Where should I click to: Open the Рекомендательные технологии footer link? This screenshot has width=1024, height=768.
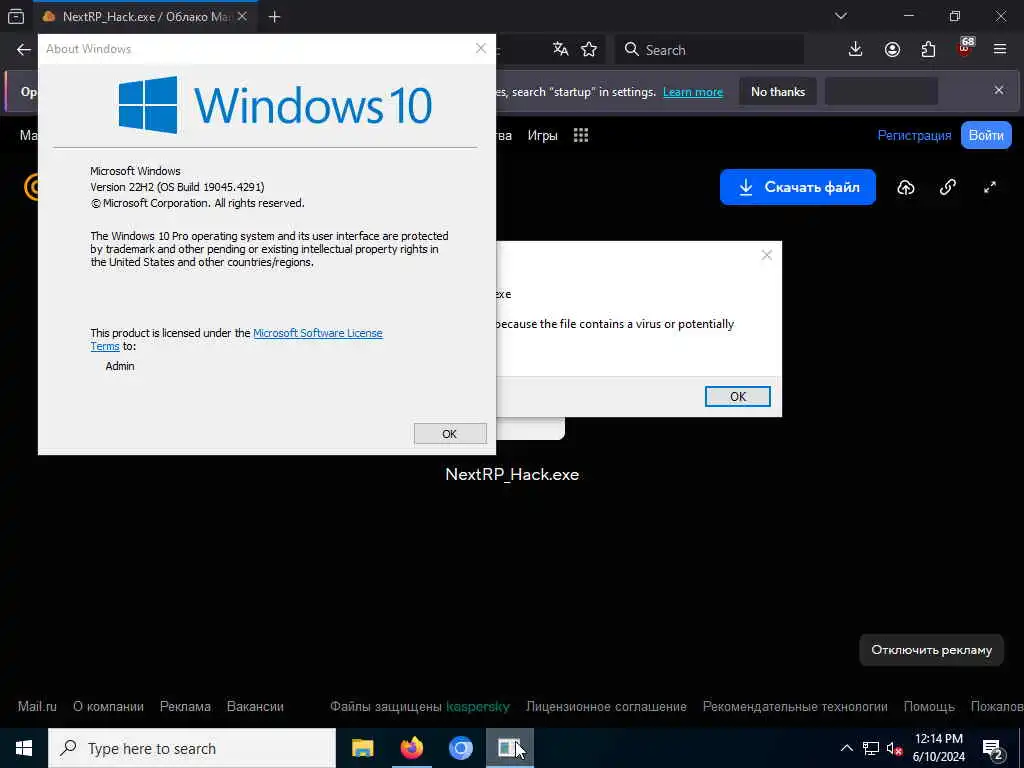click(795, 707)
